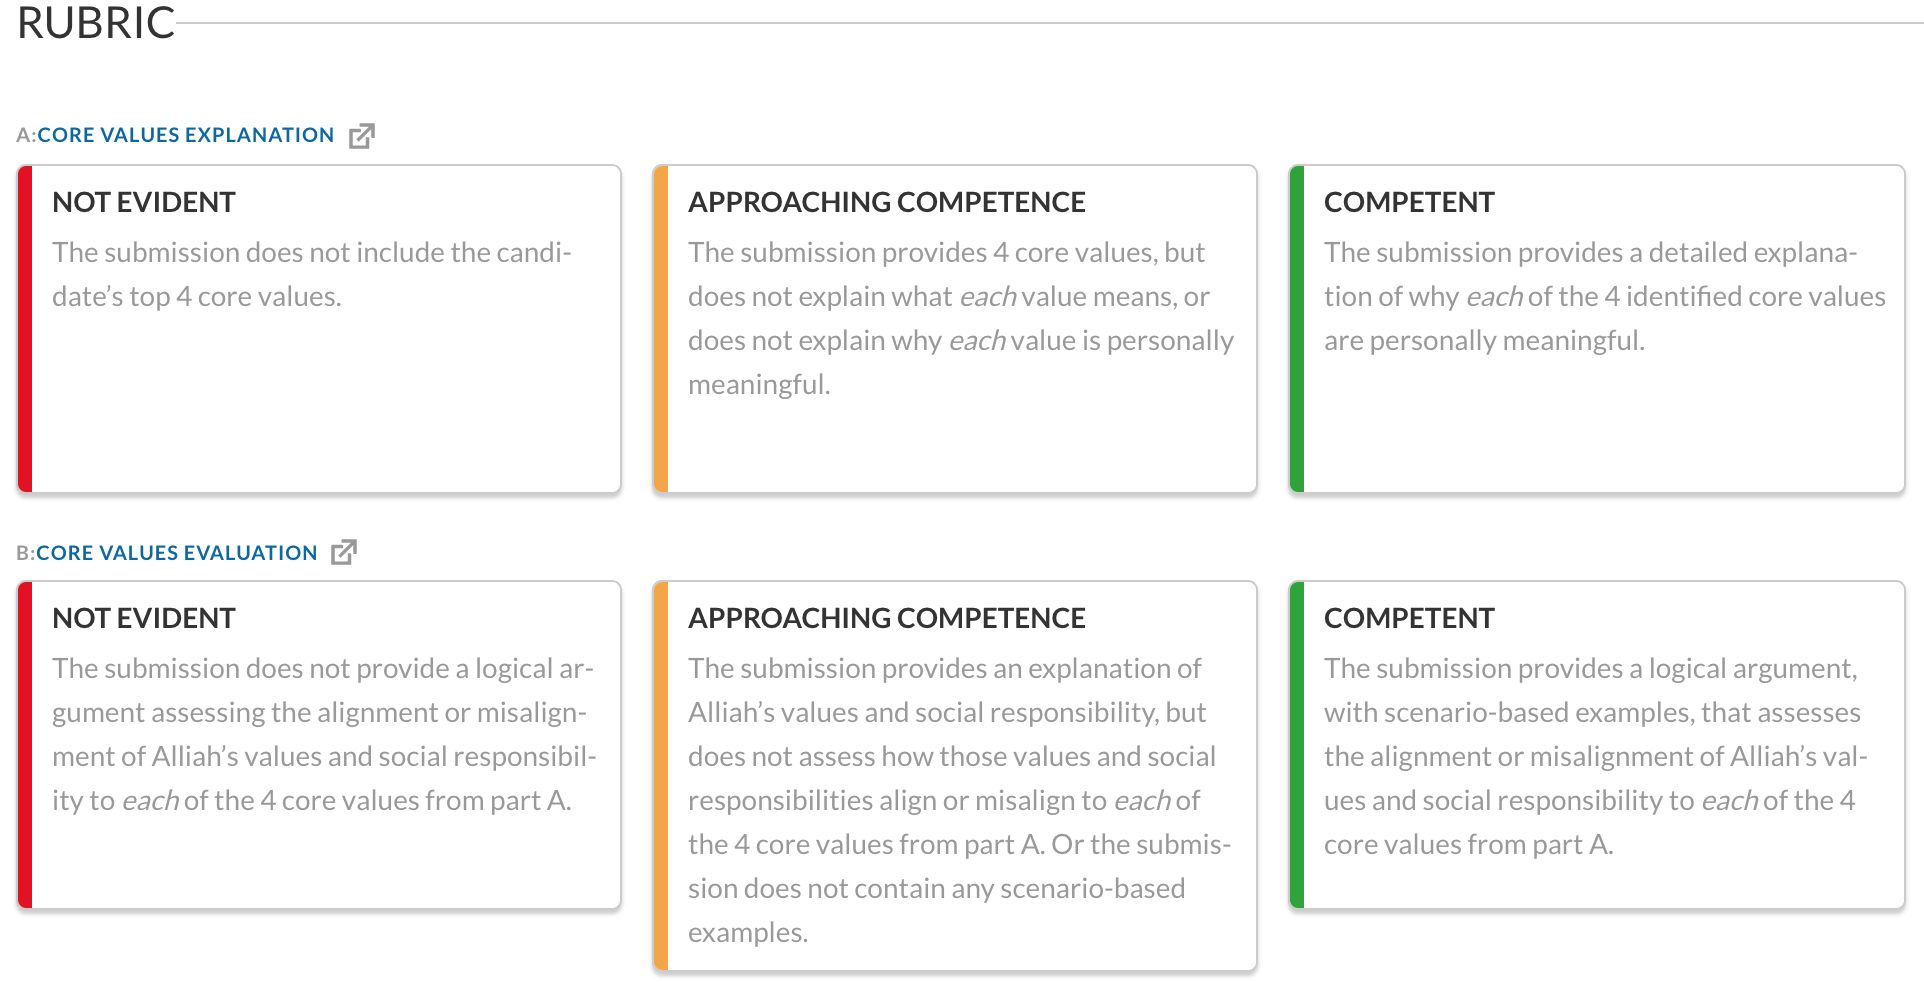1924x982 pixels.
Task: Click the red bar on section A Not Evident card
Action: pyautogui.click(x=25, y=329)
